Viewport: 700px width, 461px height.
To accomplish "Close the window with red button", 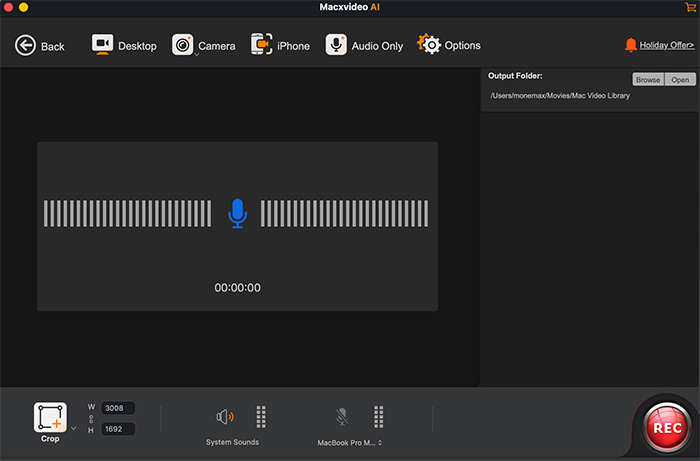I will pyautogui.click(x=8, y=7).
